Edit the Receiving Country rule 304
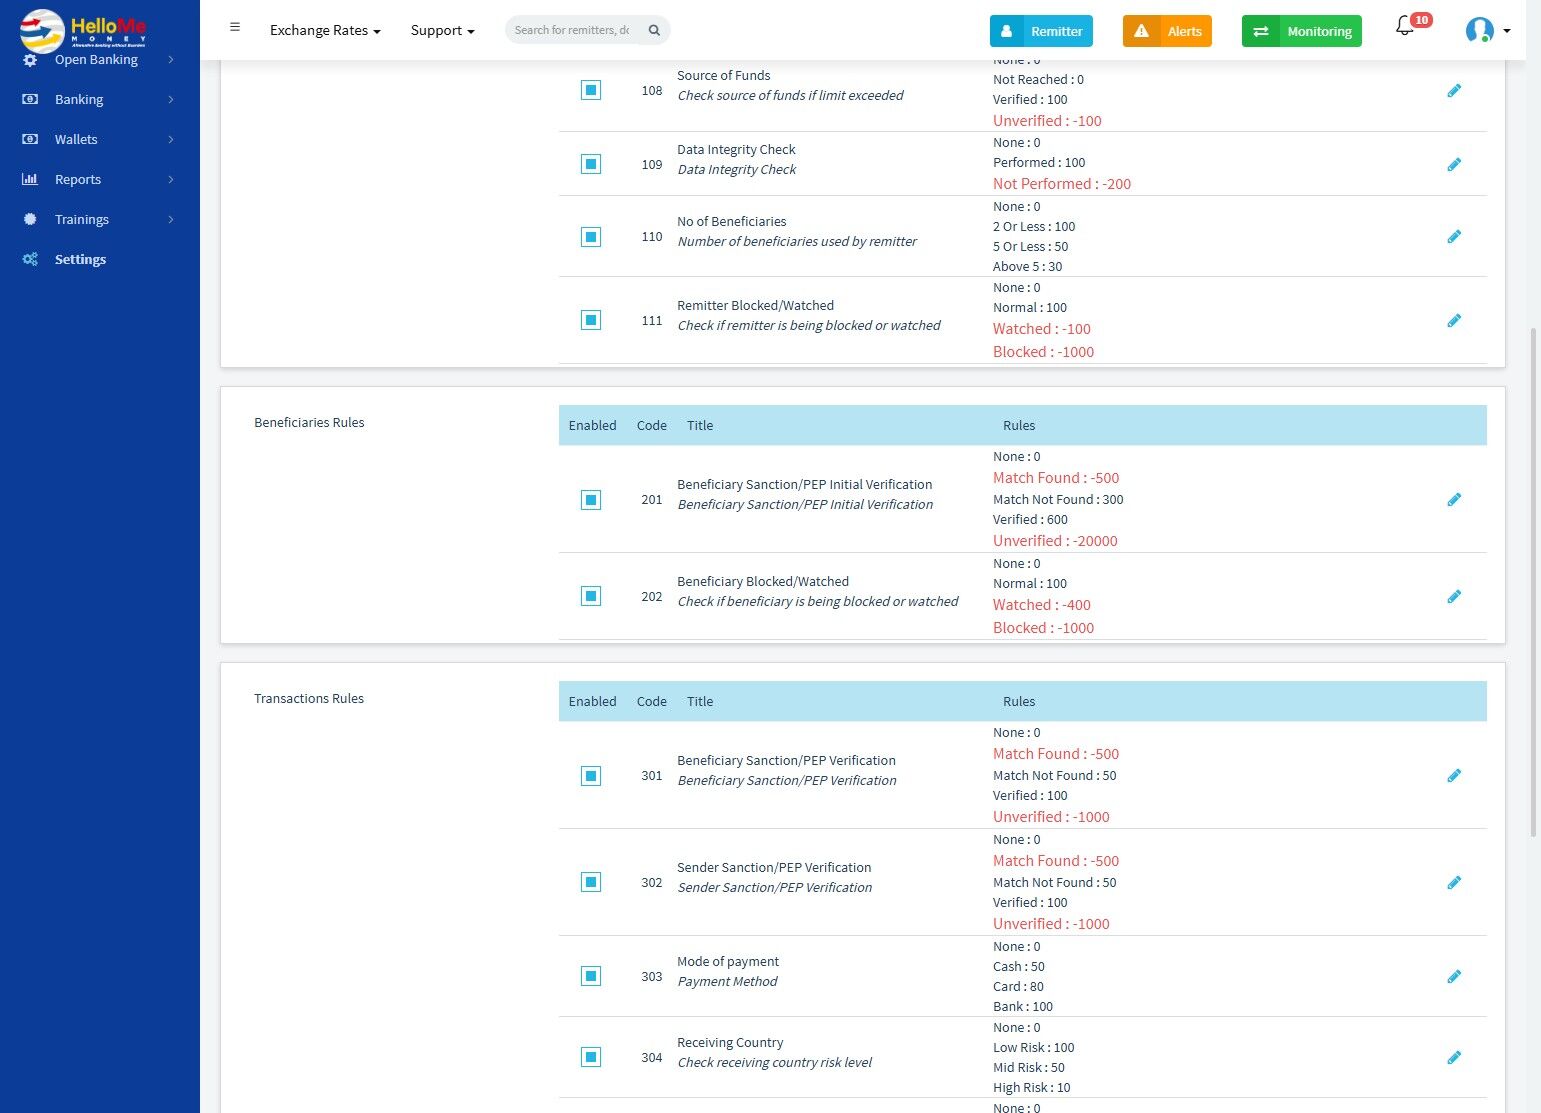Screen dimensions: 1541x1113 click(1454, 1058)
